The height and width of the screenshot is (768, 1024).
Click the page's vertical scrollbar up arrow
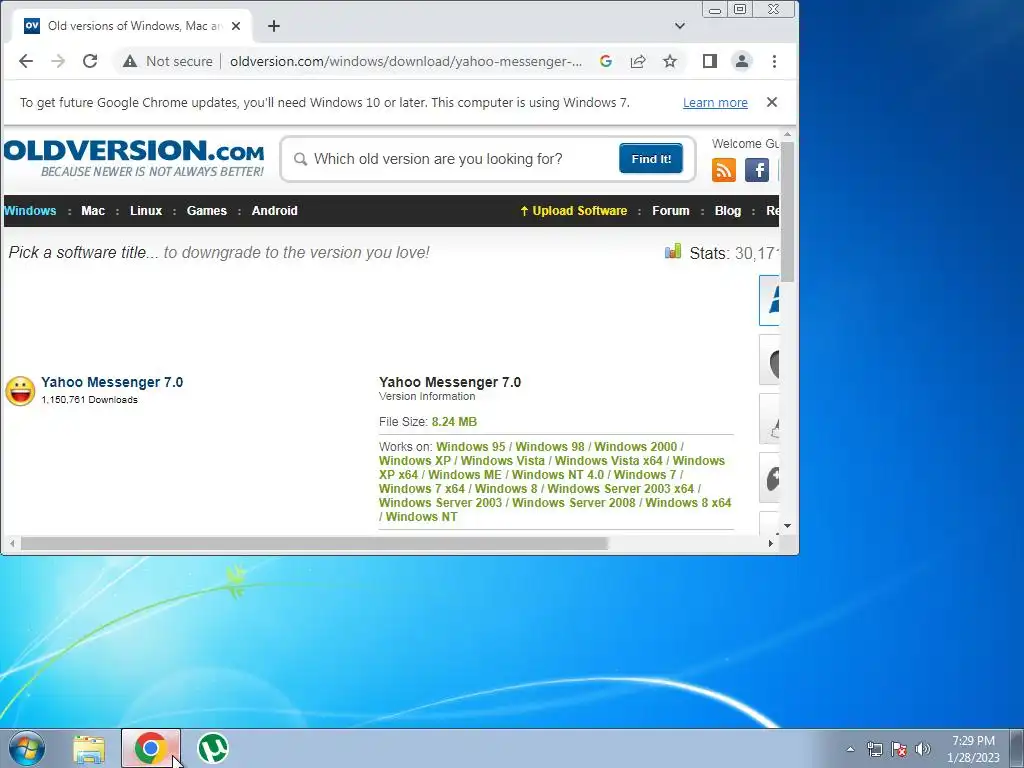click(788, 135)
